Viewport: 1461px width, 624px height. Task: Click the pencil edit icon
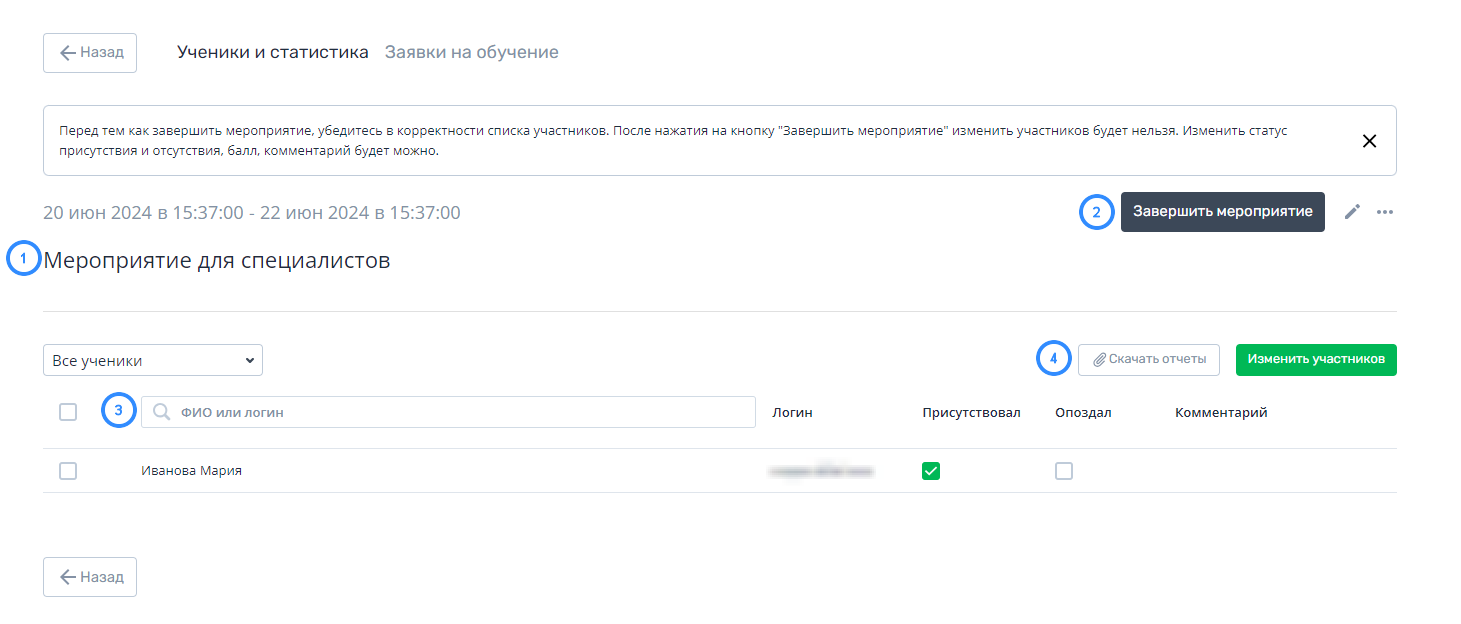click(x=1352, y=212)
